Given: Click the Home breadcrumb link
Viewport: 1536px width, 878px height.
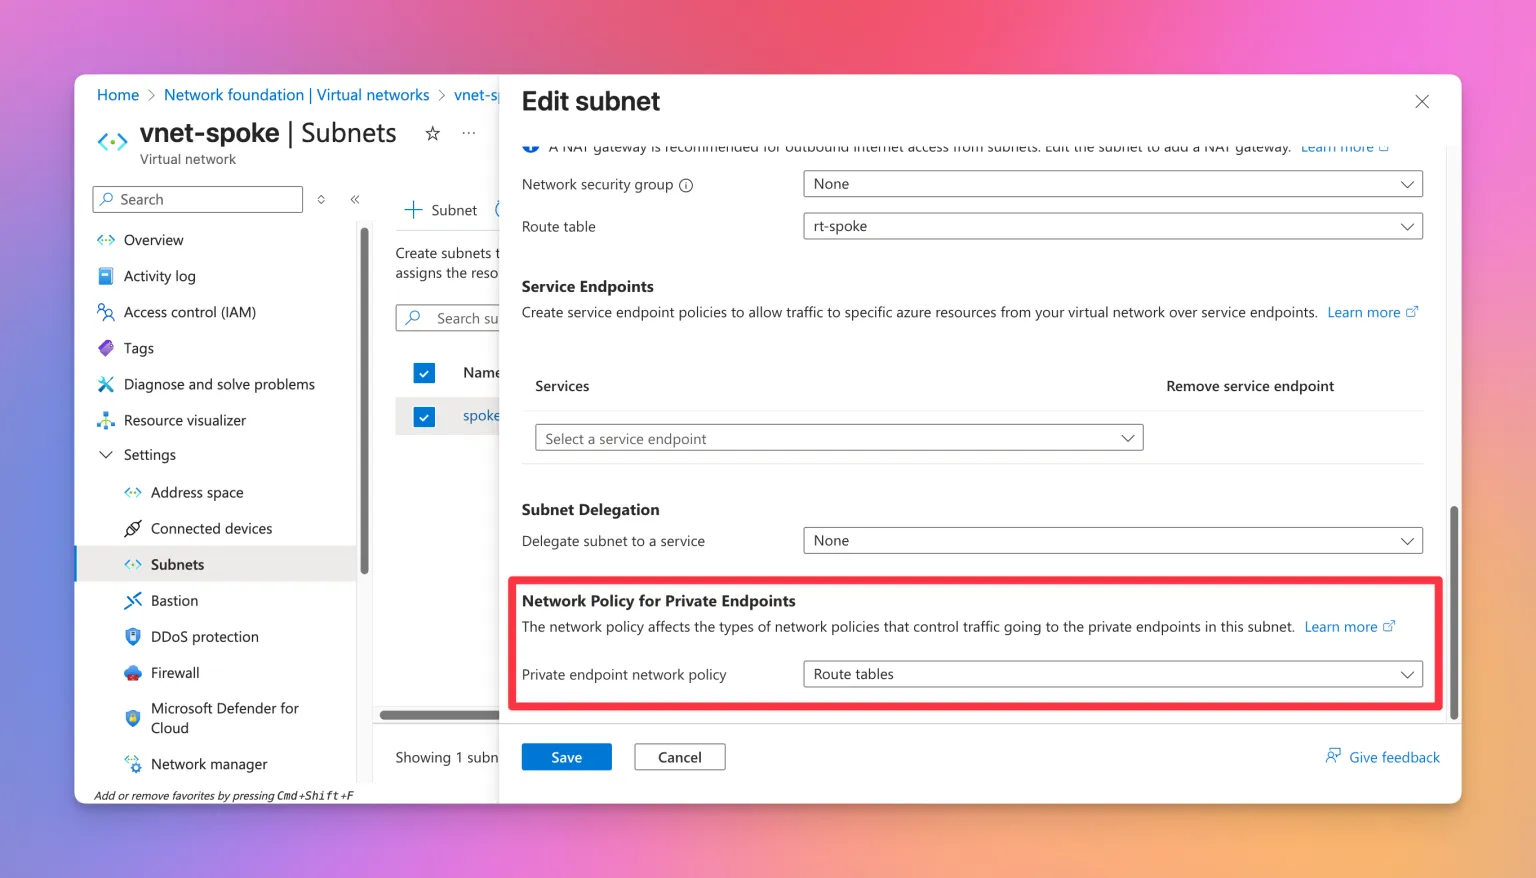Looking at the screenshot, I should 118,95.
